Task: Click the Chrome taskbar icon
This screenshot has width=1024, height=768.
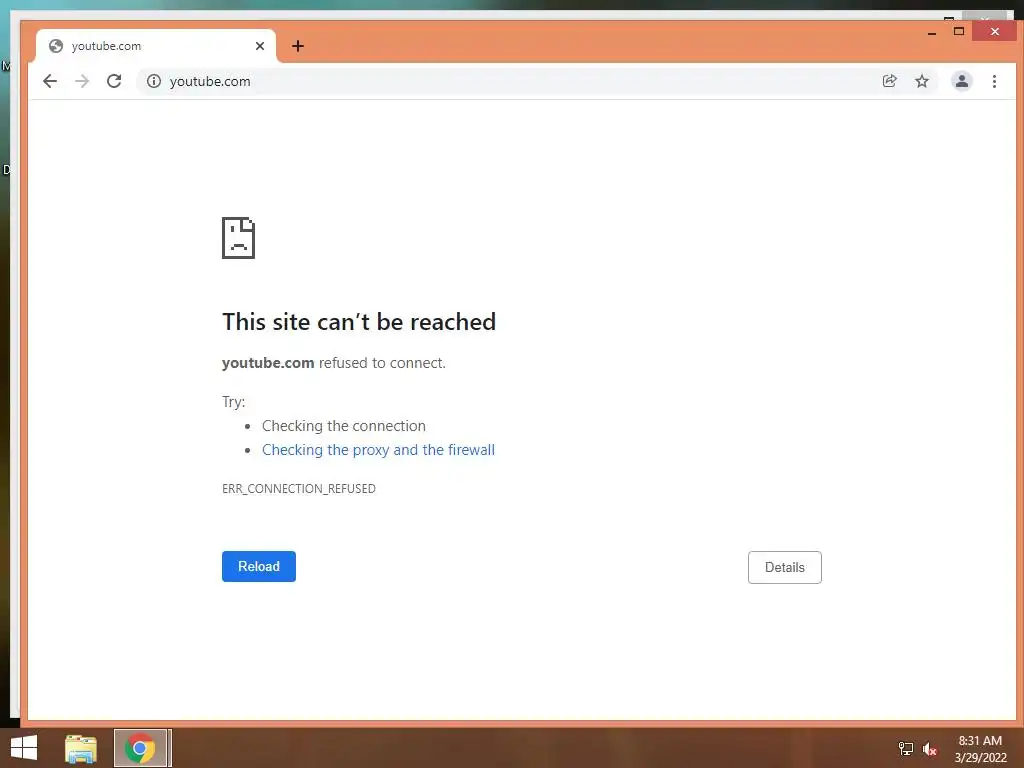Action: (x=140, y=748)
